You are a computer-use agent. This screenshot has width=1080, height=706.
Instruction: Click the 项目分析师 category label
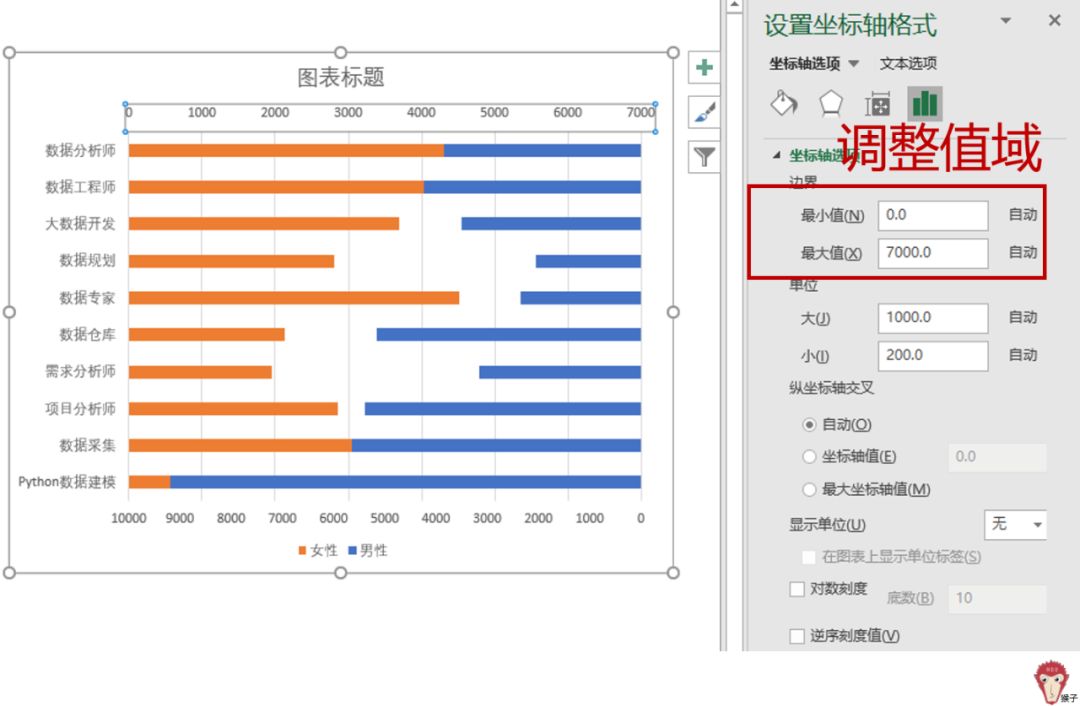pyautogui.click(x=80, y=408)
